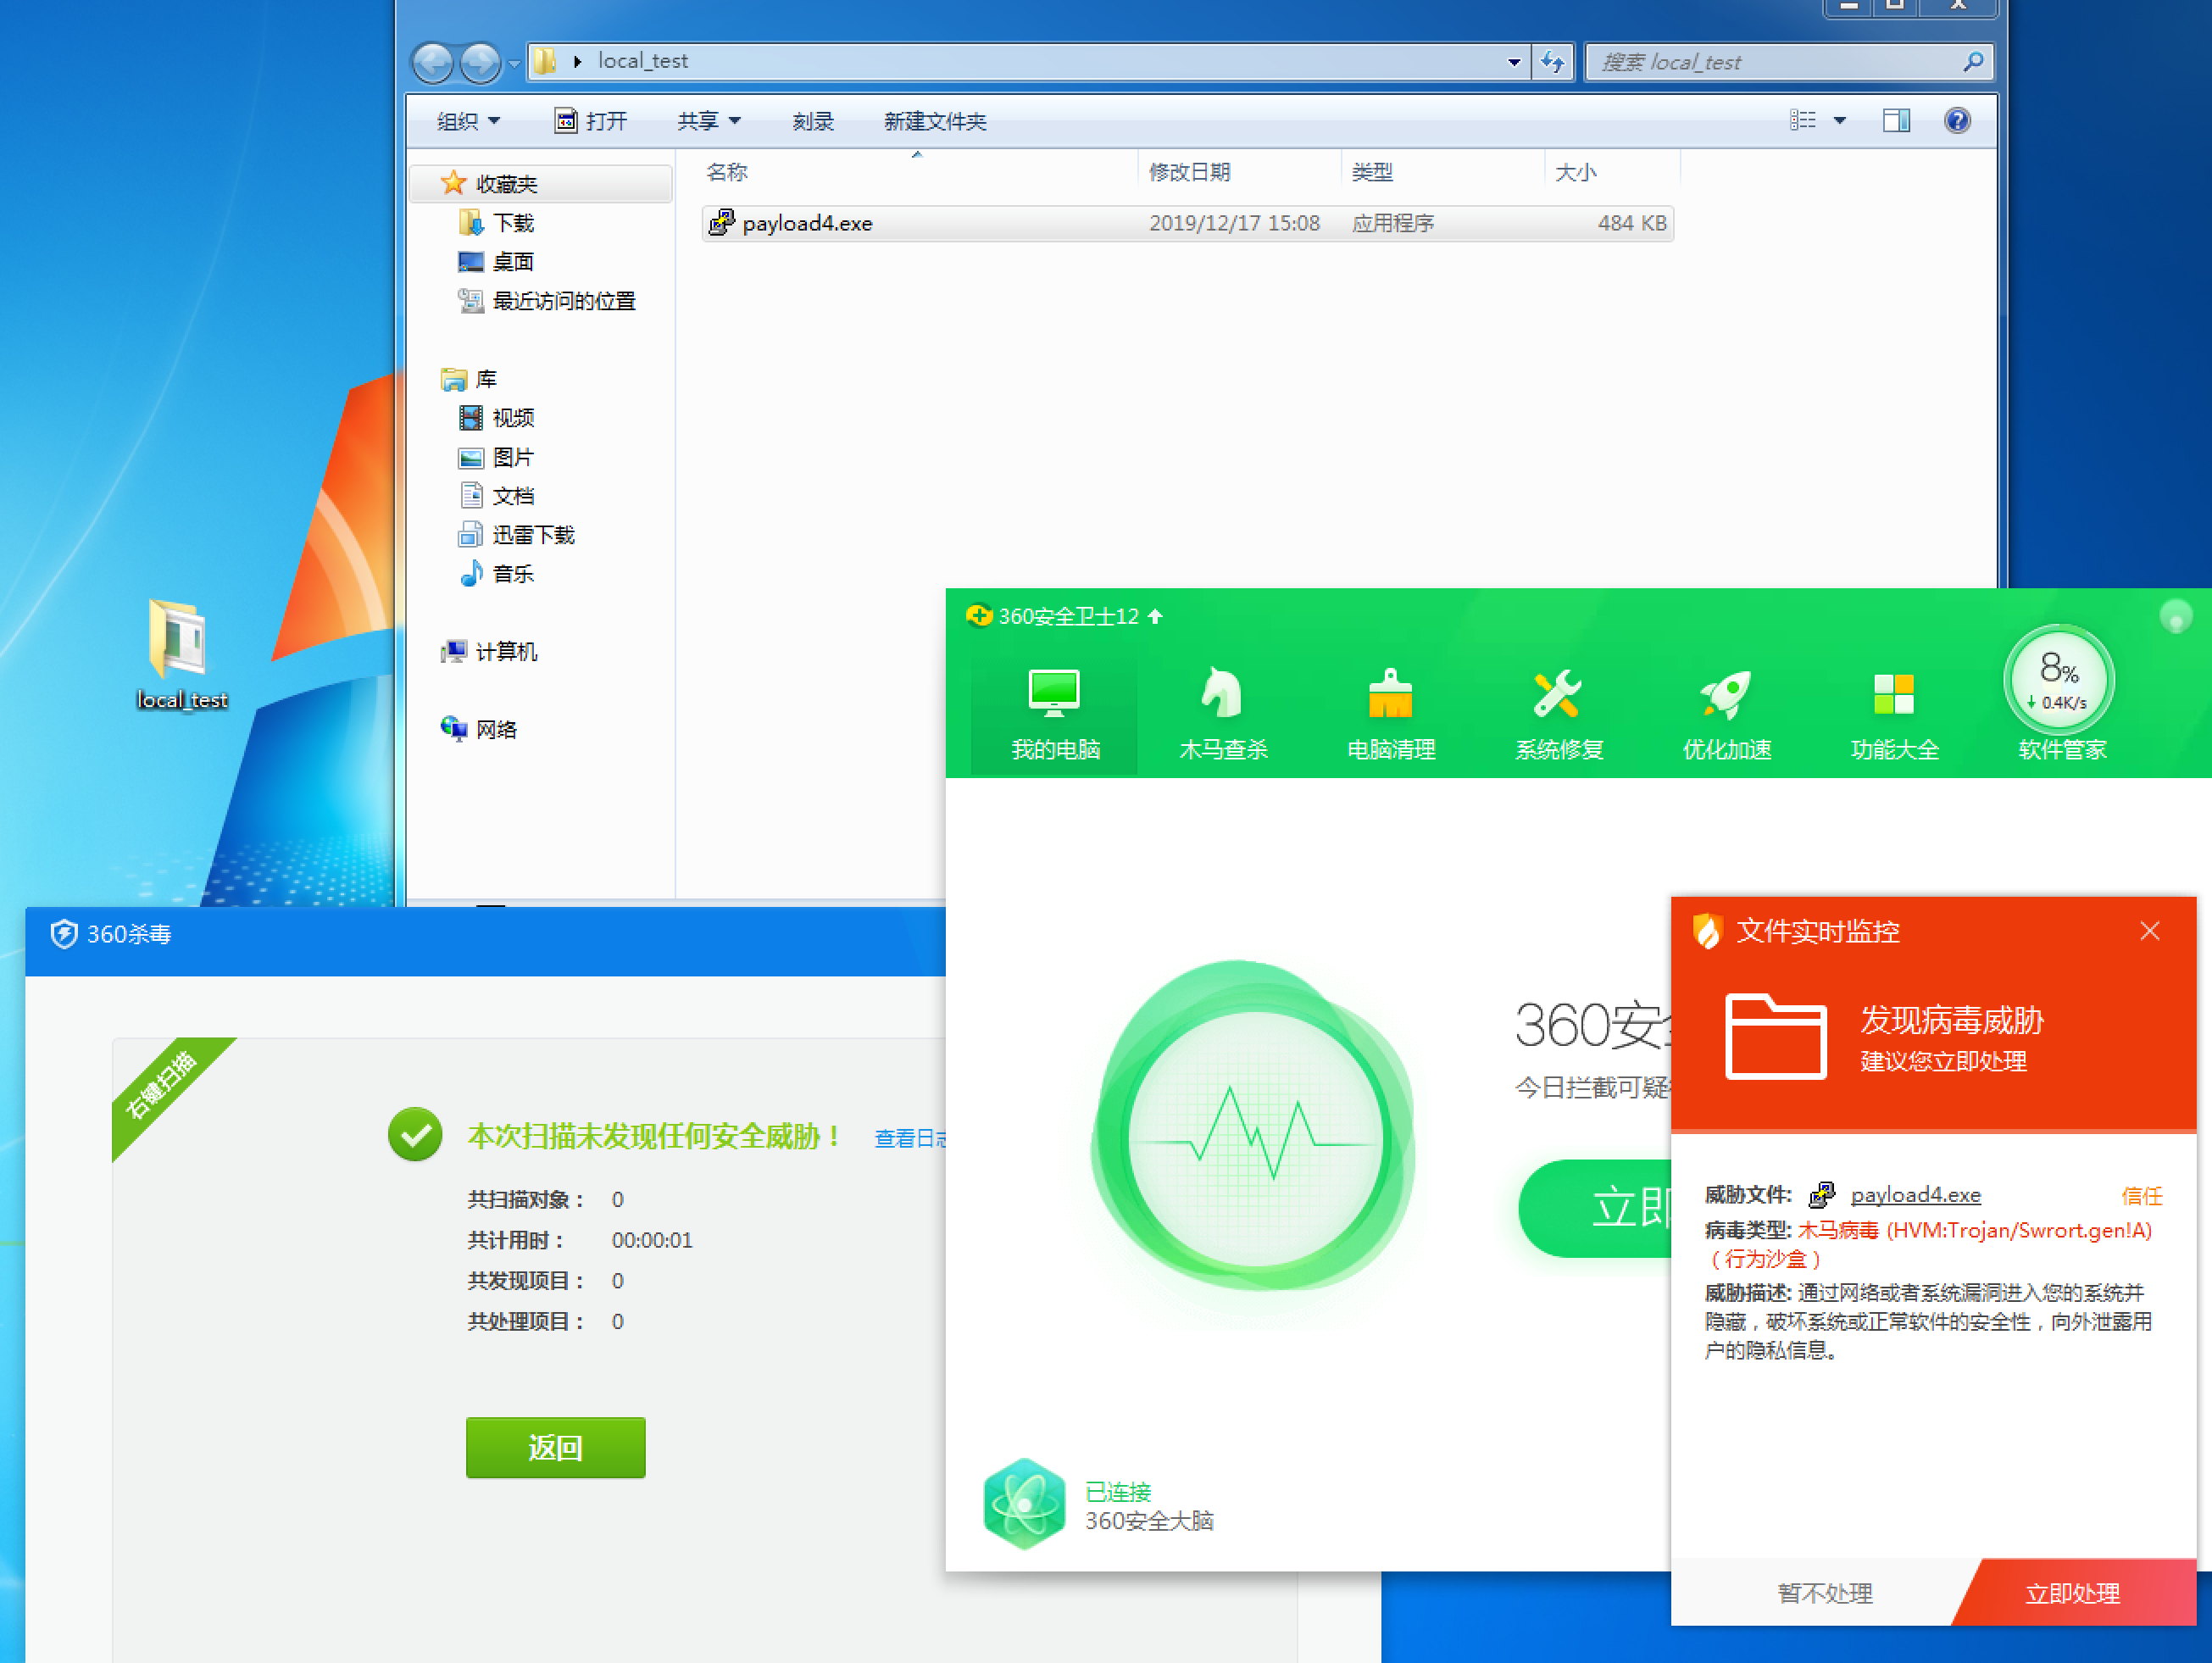Open 木马查杀 trojan scan icon
This screenshot has height=1663, width=2212.
click(x=1222, y=693)
